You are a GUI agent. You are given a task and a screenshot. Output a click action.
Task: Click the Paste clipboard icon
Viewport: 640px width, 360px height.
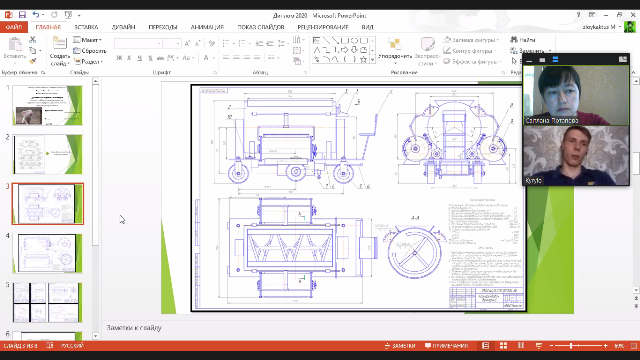click(15, 44)
